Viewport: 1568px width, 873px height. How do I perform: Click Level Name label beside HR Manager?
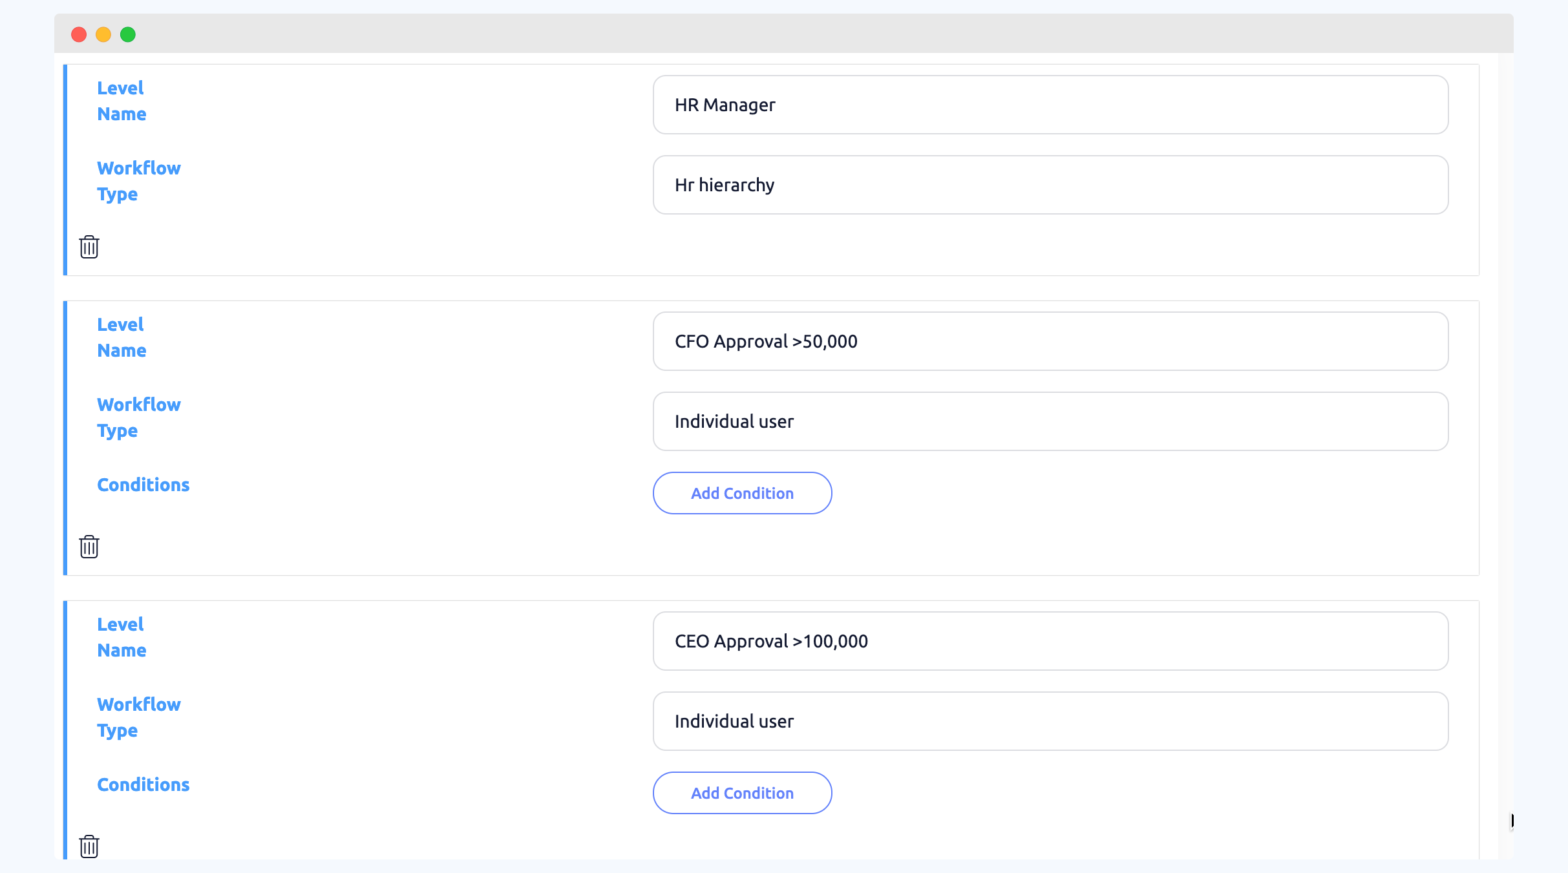pos(121,101)
